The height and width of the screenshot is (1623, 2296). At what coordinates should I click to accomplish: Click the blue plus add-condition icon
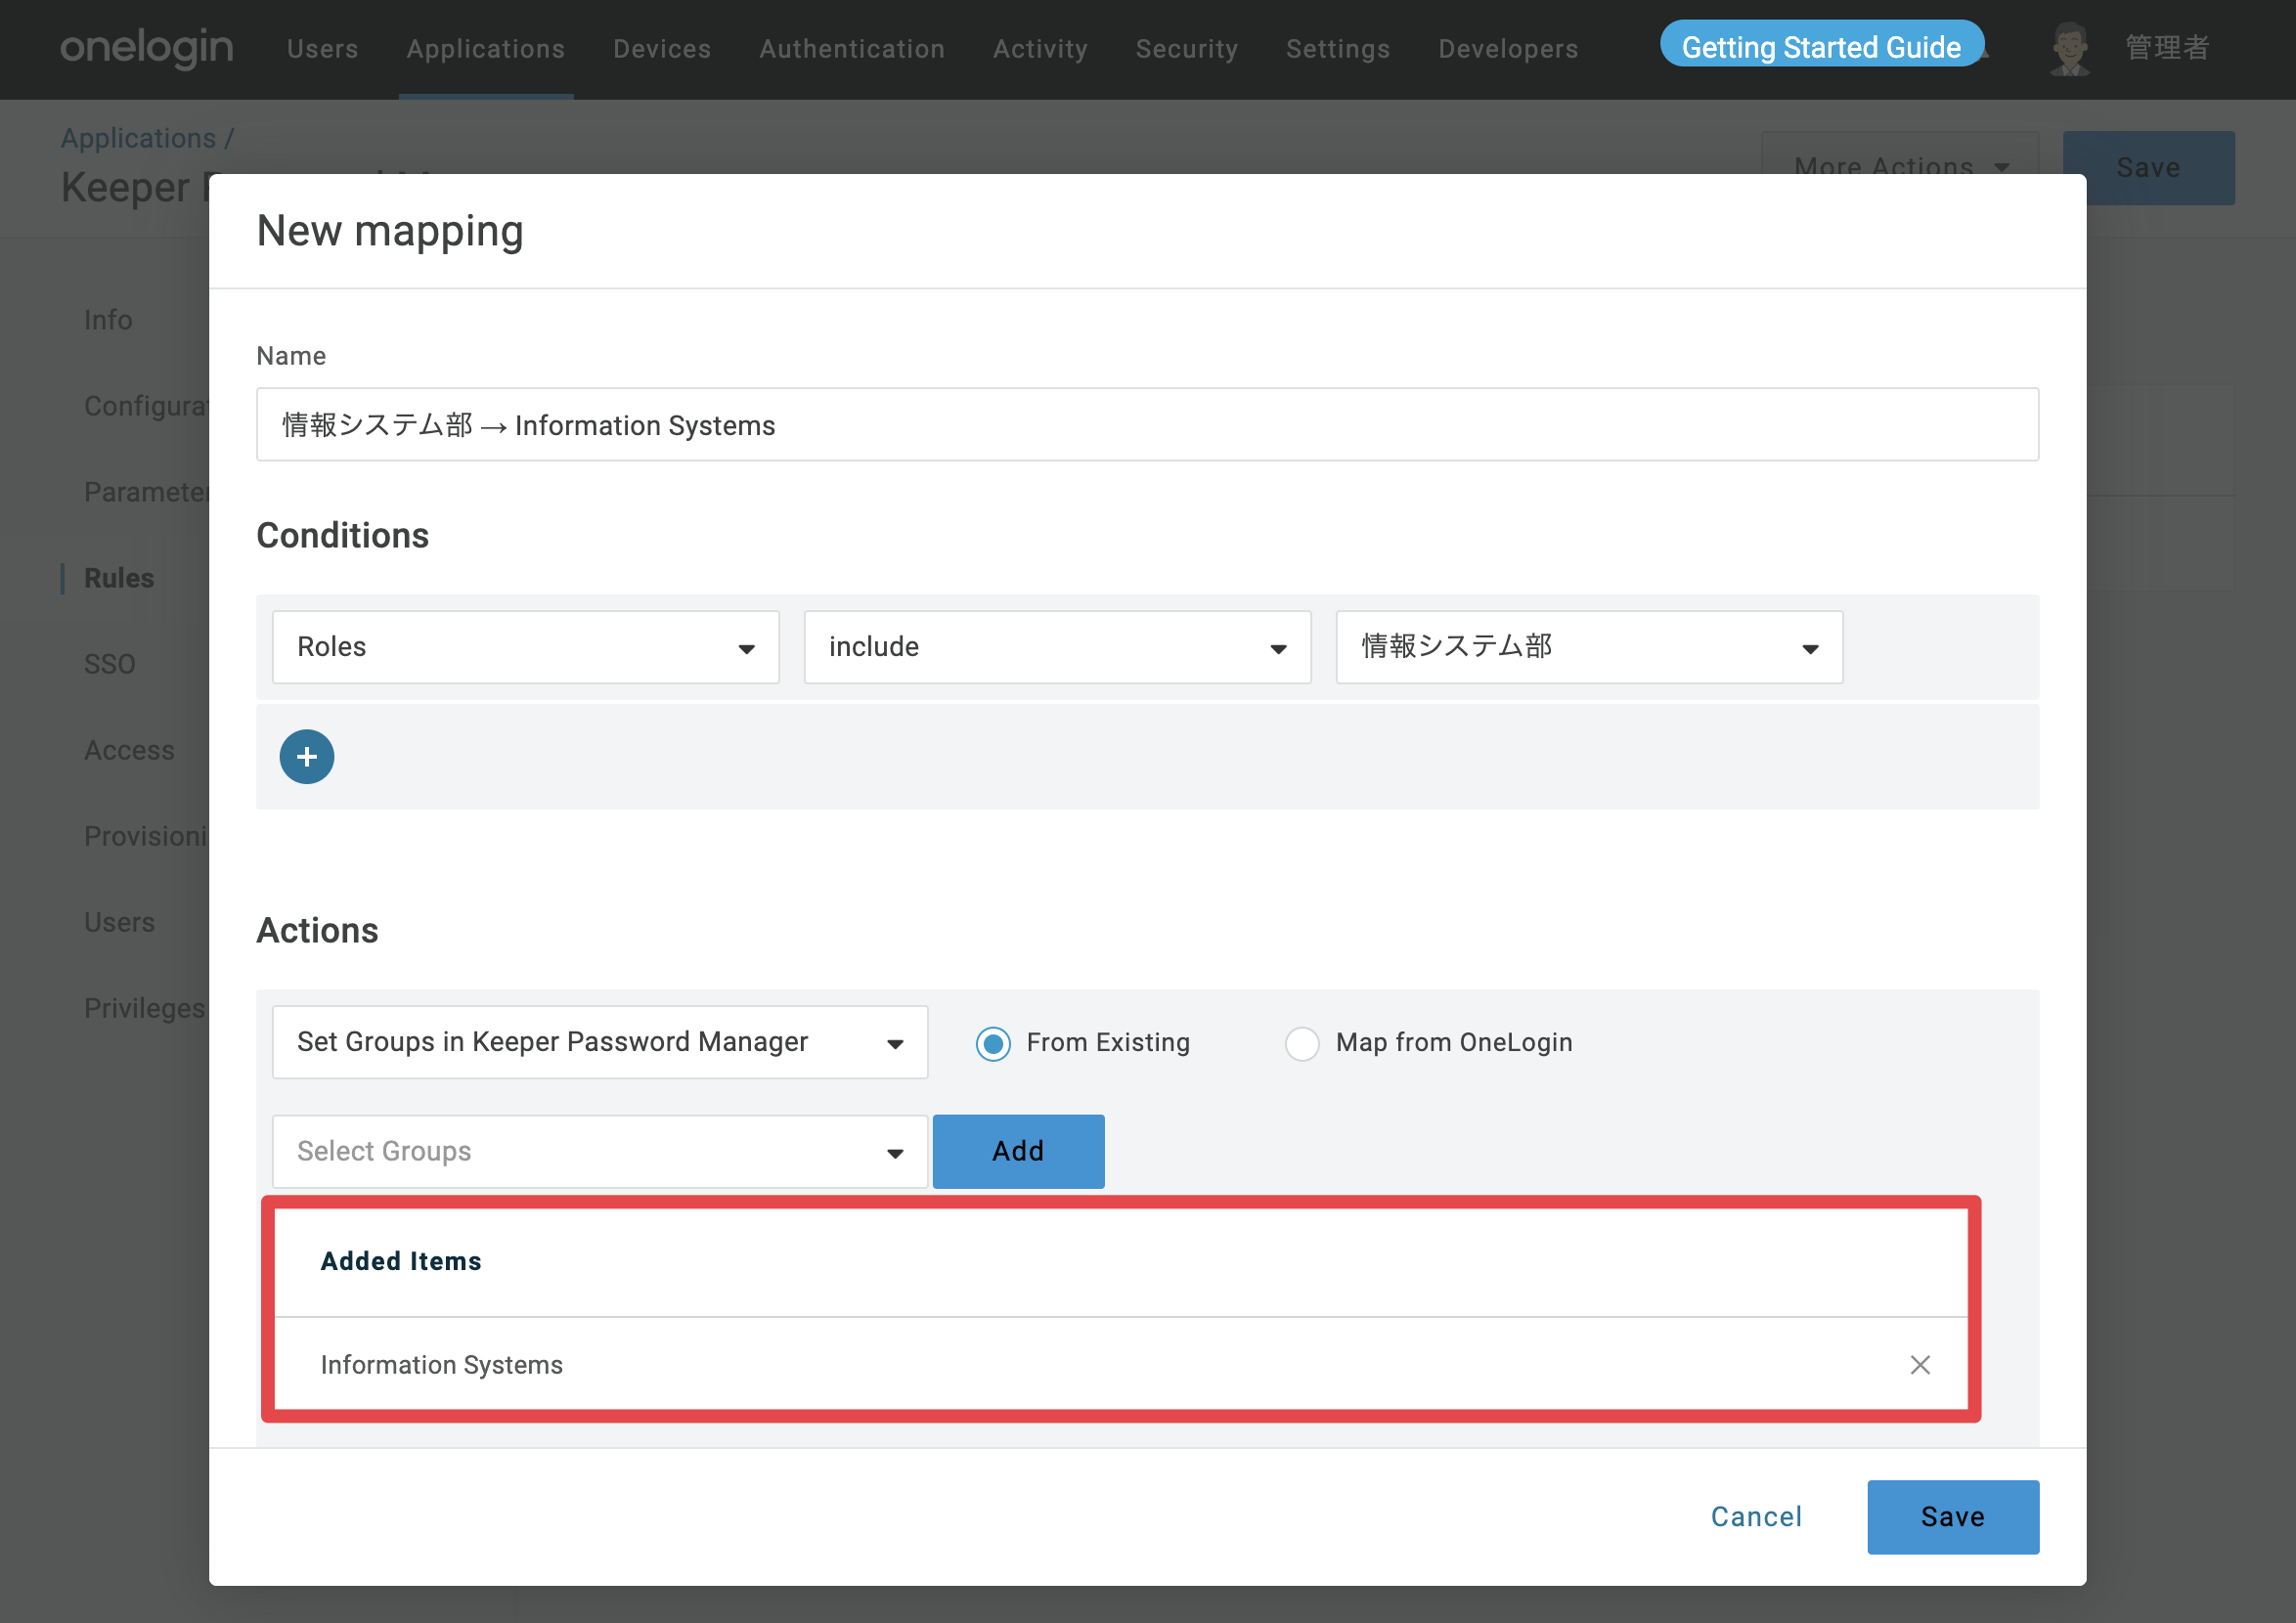pos(307,757)
